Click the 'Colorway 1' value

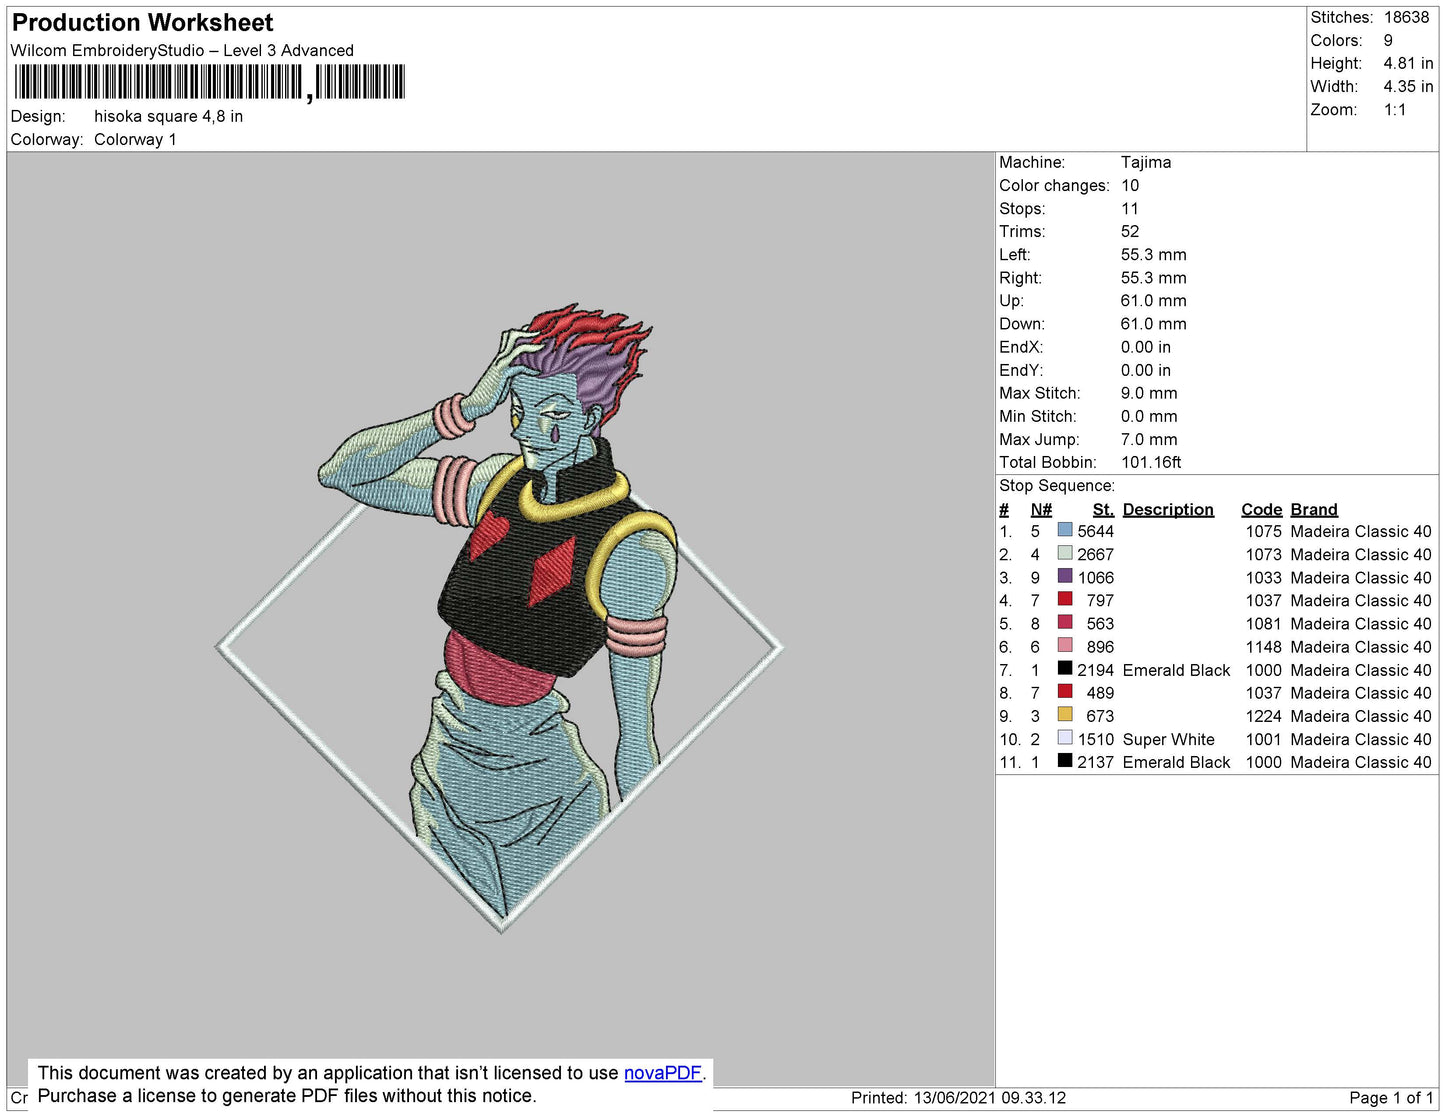pyautogui.click(x=135, y=139)
